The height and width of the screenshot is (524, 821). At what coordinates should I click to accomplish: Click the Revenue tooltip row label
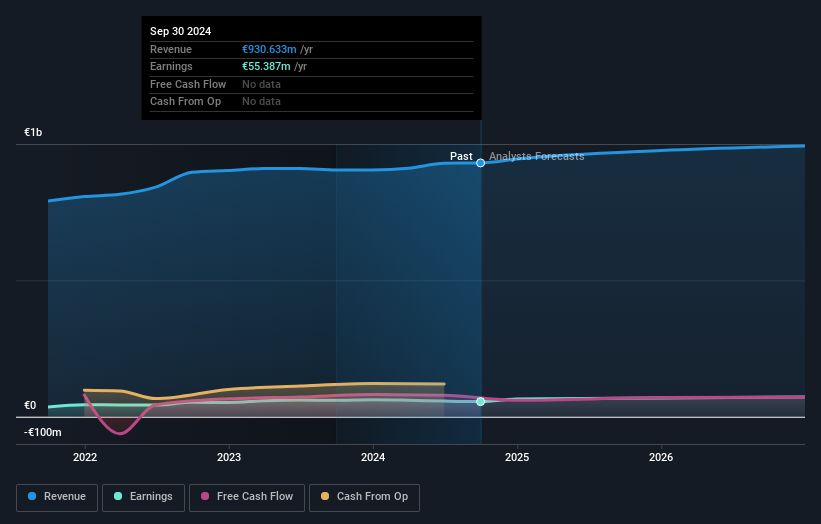coord(171,49)
